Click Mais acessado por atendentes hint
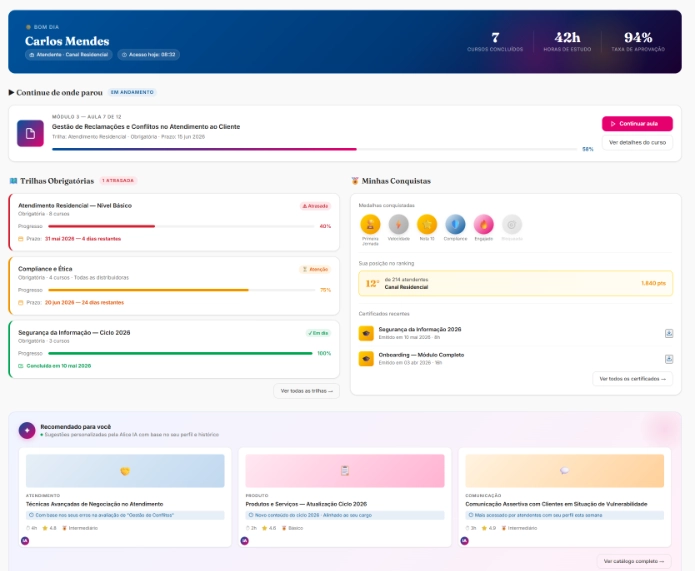 tap(565, 515)
